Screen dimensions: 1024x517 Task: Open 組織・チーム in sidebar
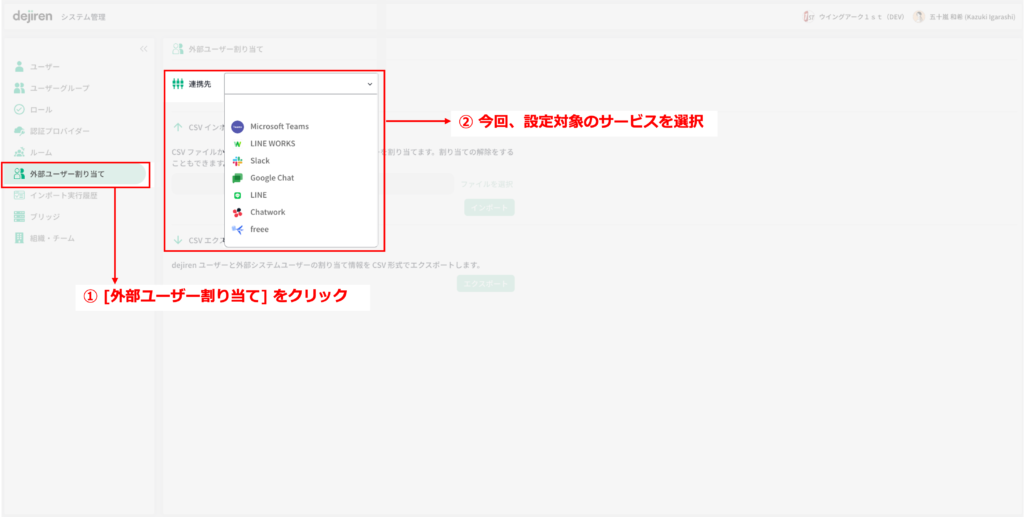44,238
